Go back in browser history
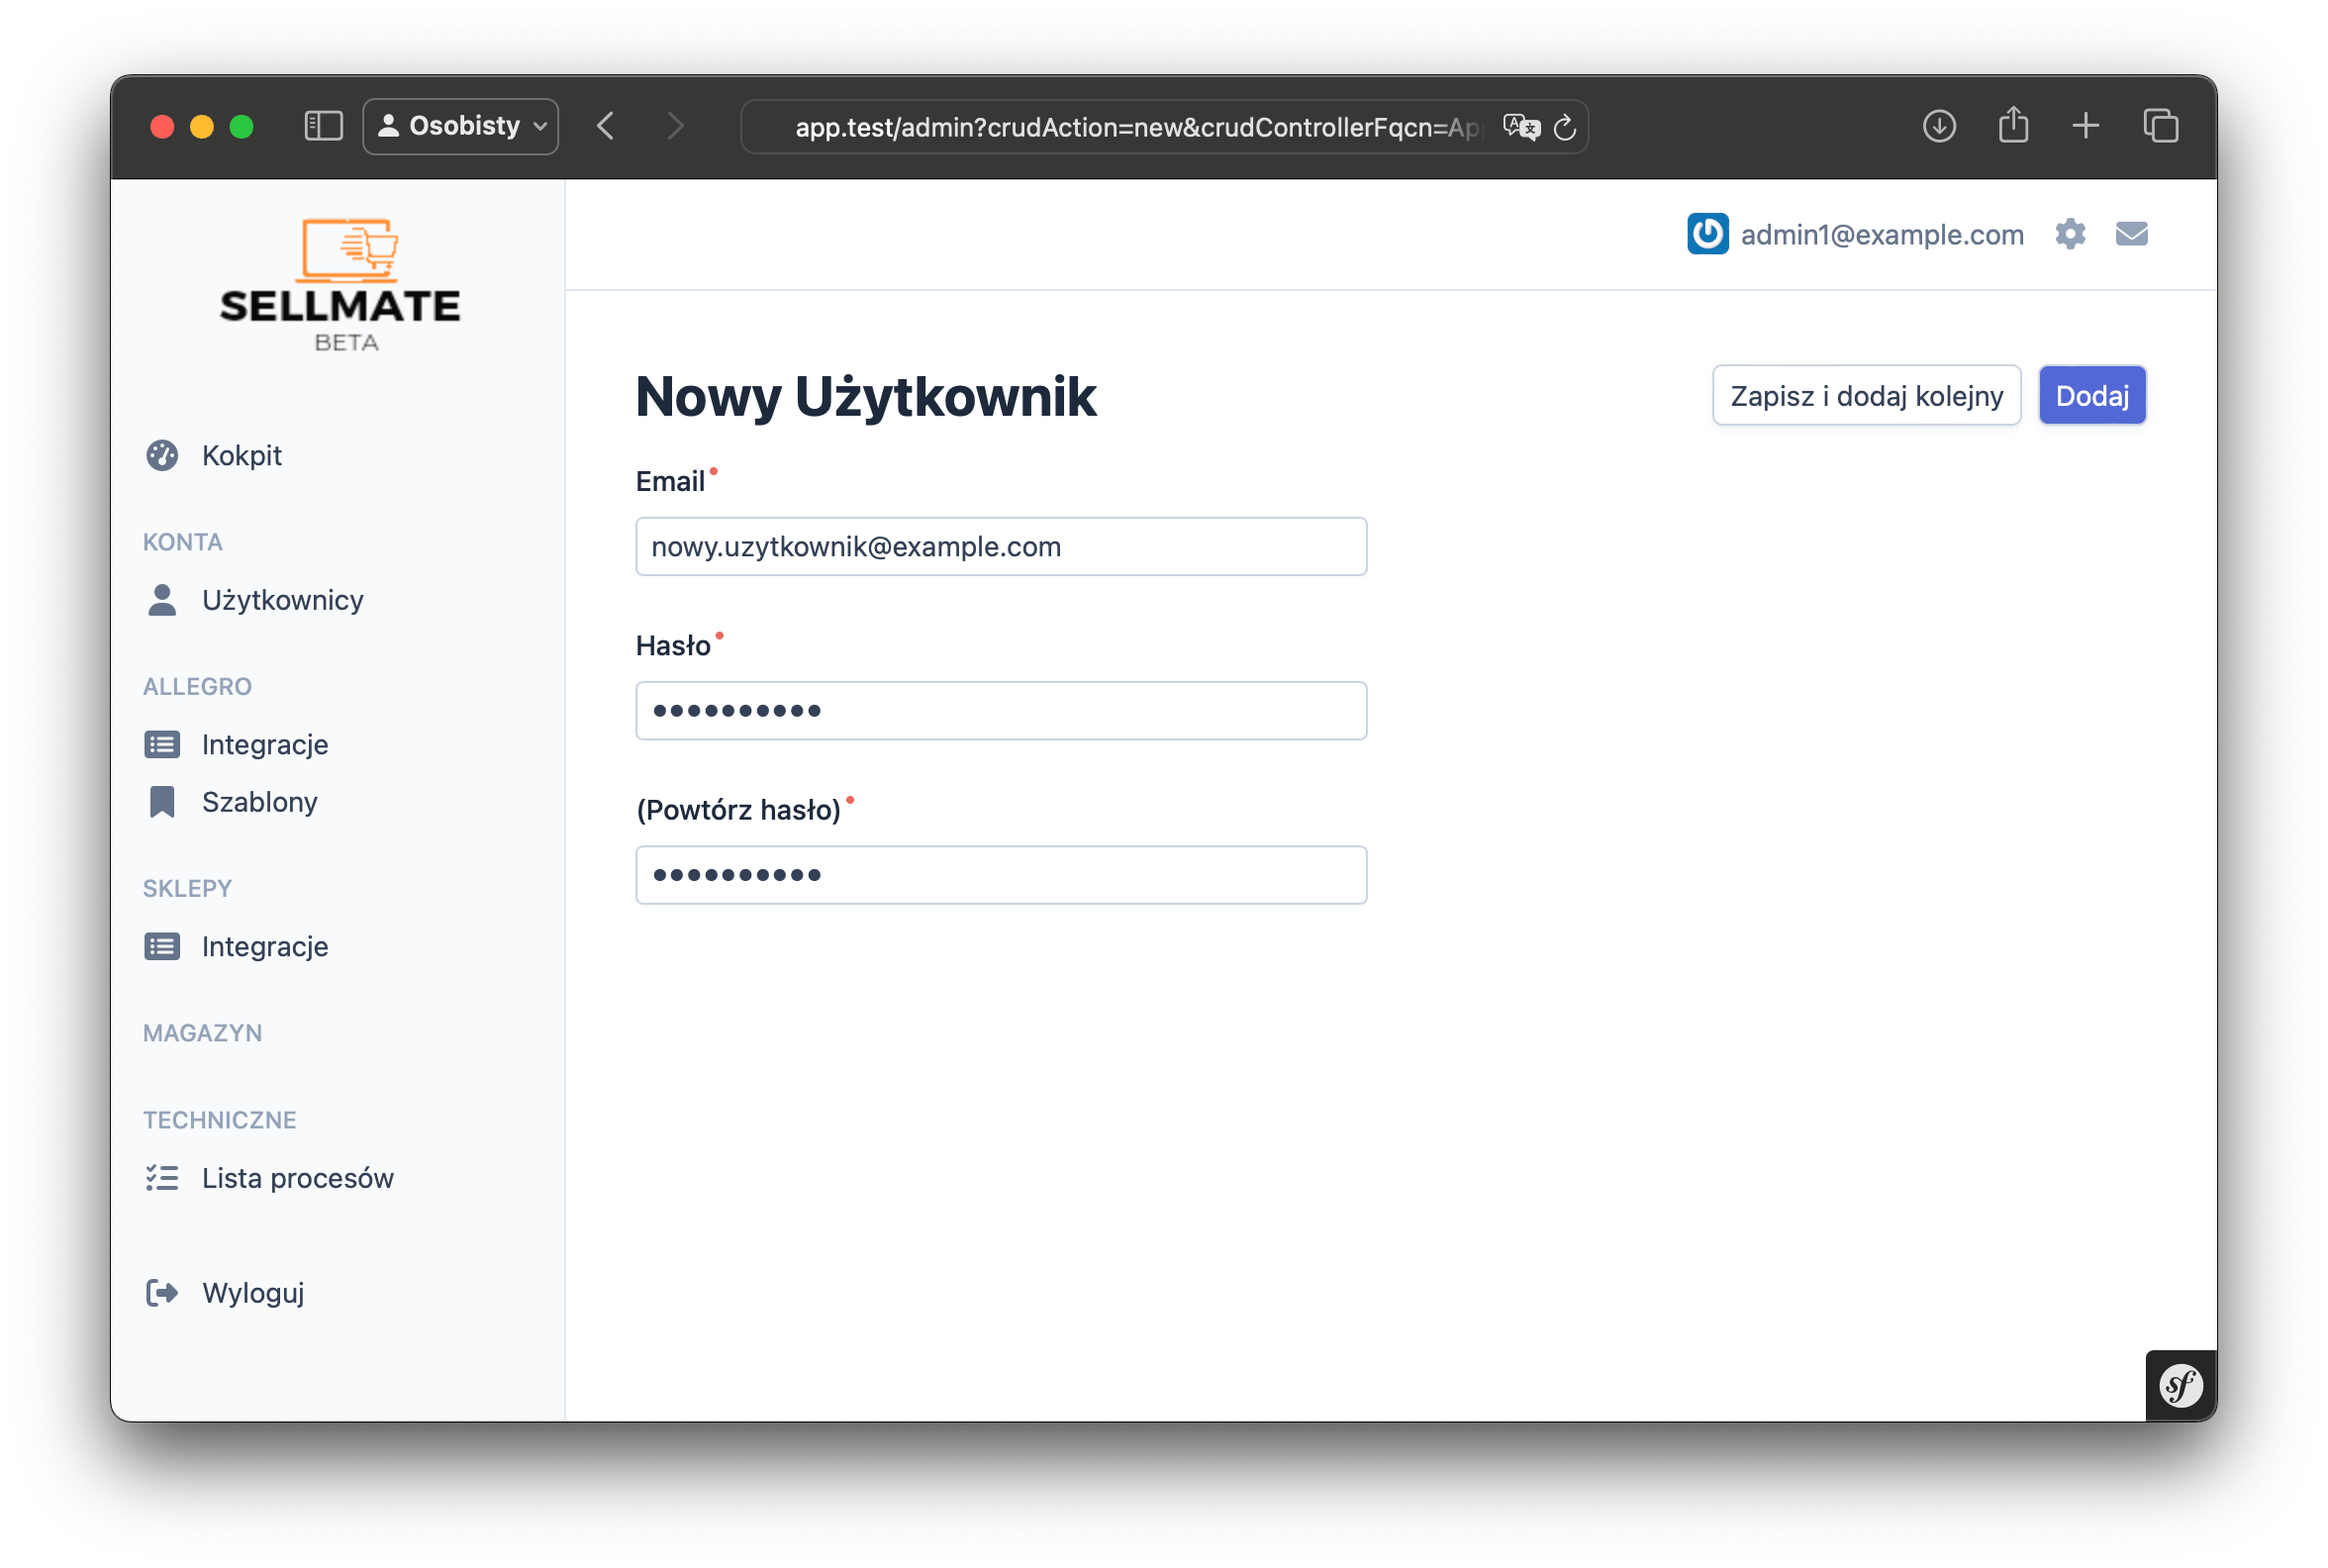The height and width of the screenshot is (1568, 2328). (x=605, y=126)
